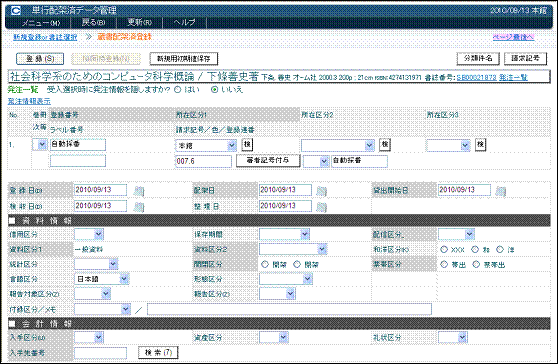Image resolution: width=558 pixels, height=364 pixels.
Task: Choose 和 for 和洋区分
Action: (x=475, y=249)
